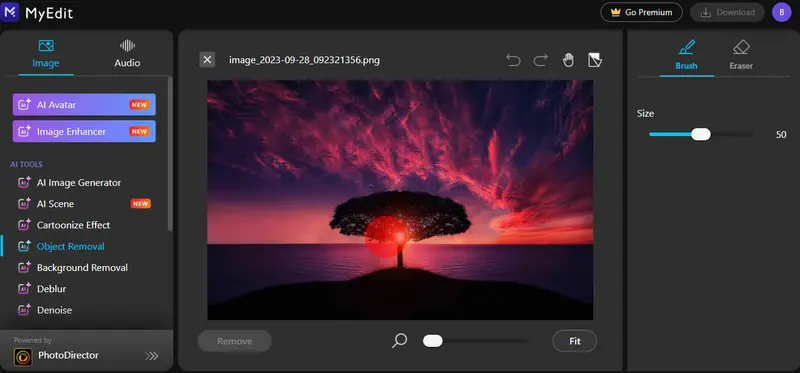Click the Object Removal icon
The image size is (800, 373).
click(x=24, y=246)
